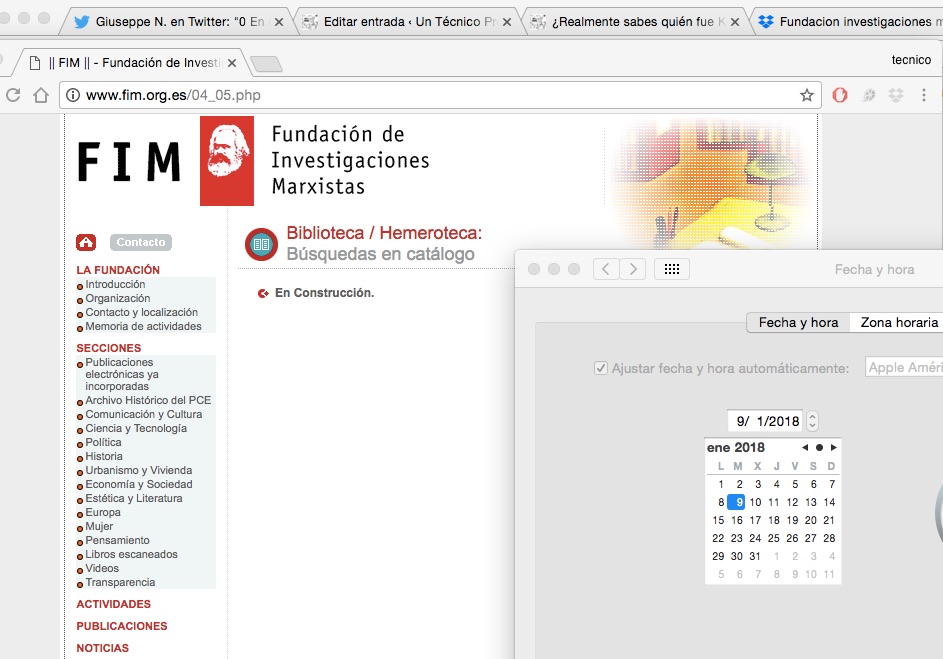Click the browser home button
This screenshot has width=943, height=659.
(41, 95)
